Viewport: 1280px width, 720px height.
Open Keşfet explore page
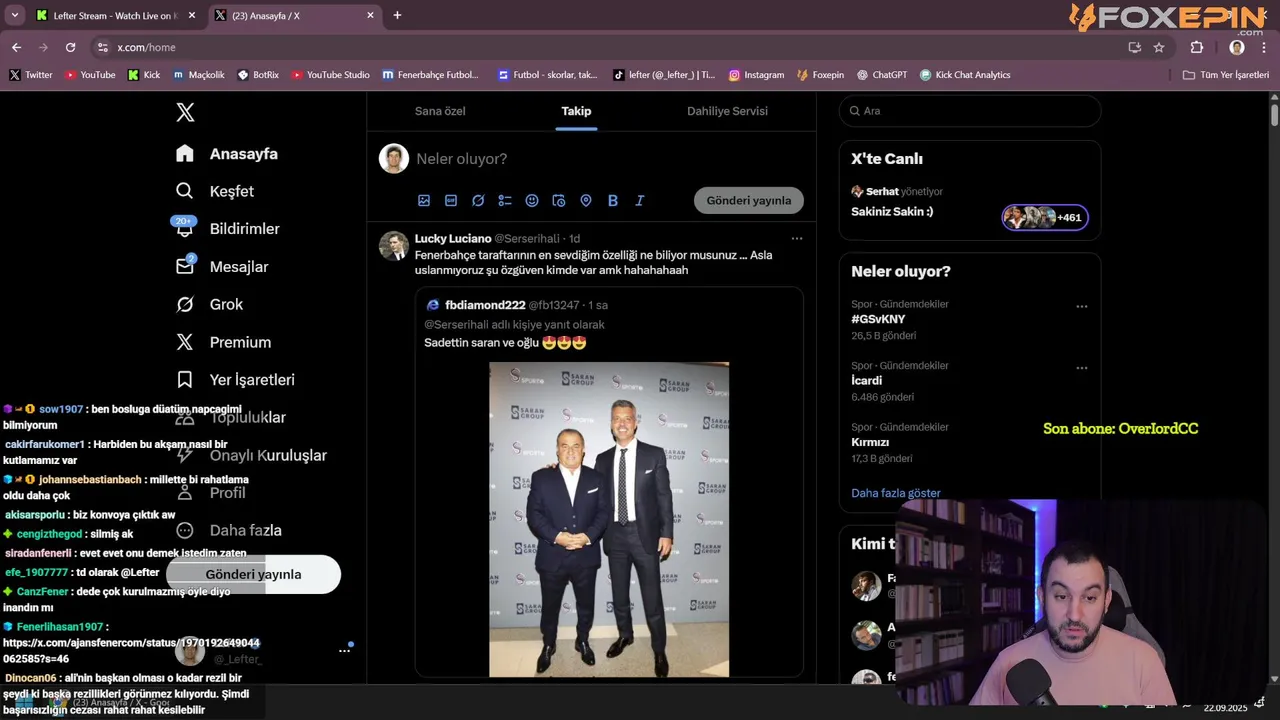coord(215,191)
